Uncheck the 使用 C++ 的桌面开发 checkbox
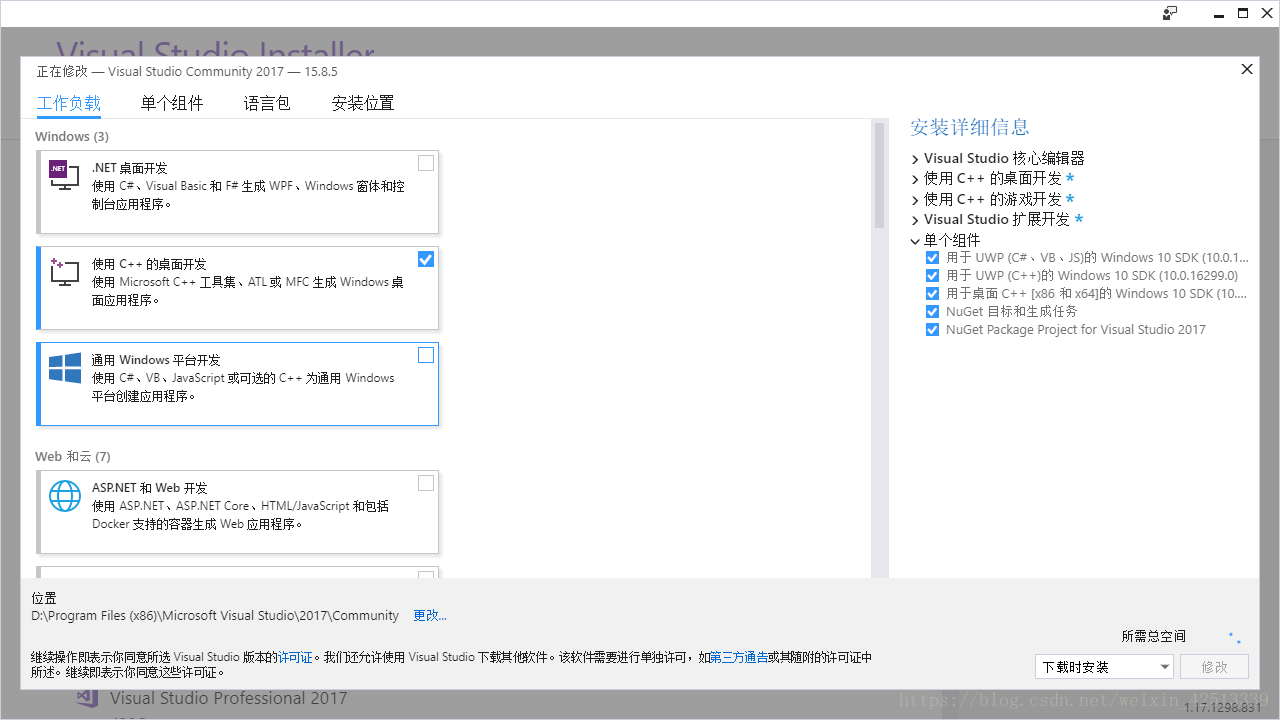1280x720 pixels. 426,259
